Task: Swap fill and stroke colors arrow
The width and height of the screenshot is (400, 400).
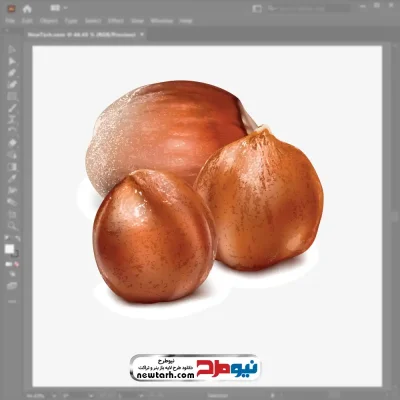Action: click(17, 238)
